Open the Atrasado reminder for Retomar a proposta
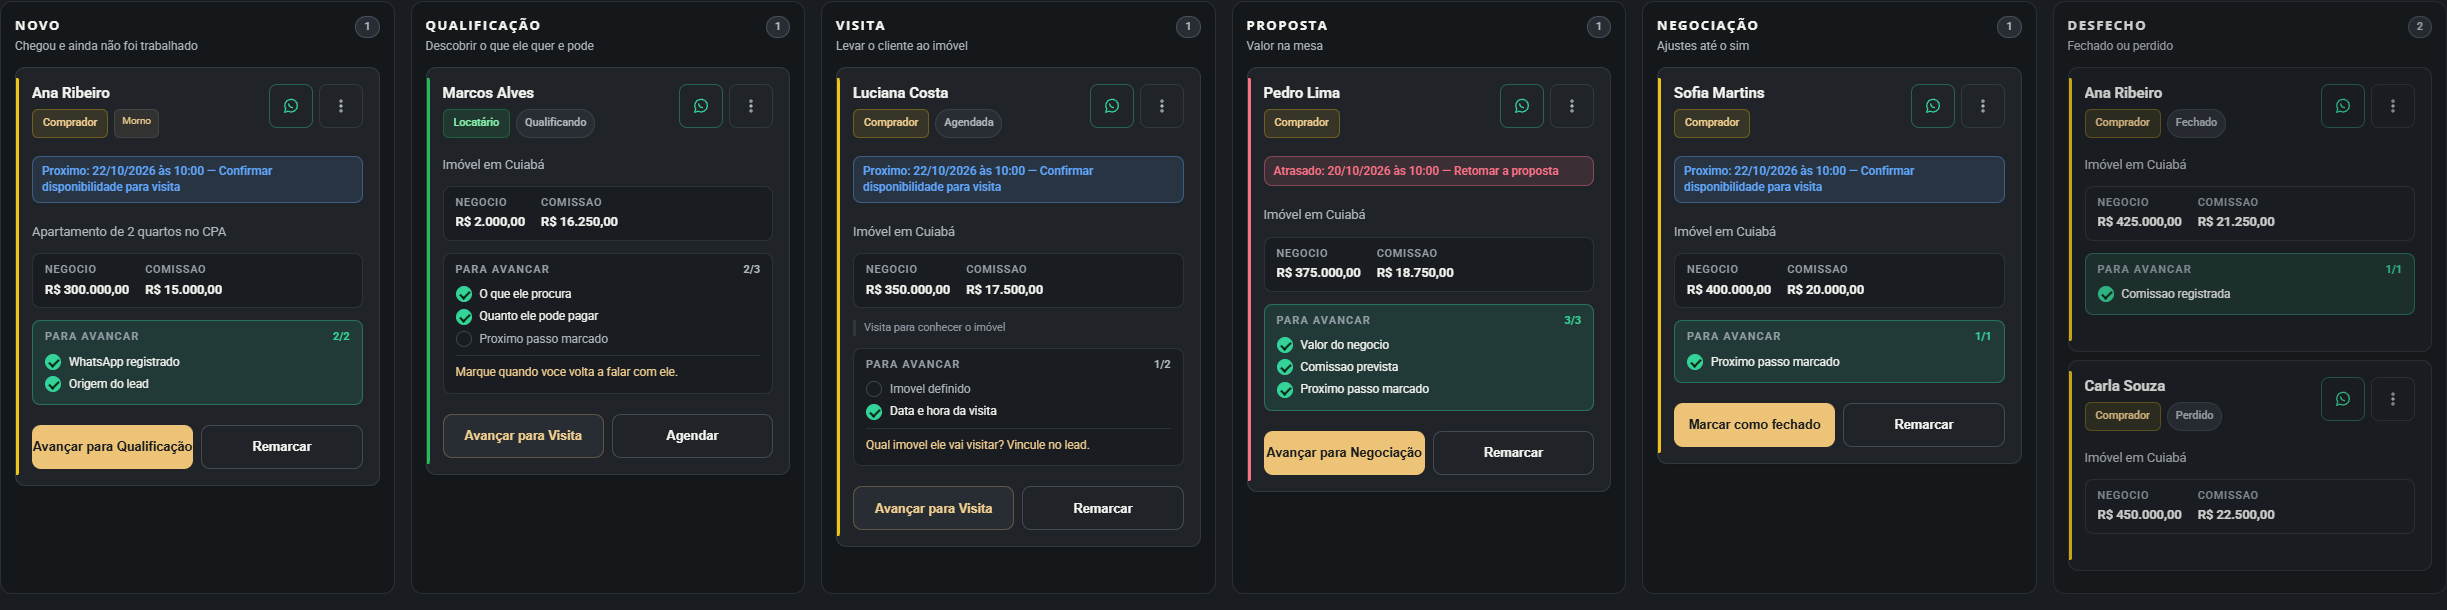Screen dimensions: 2447x610 point(1428,171)
